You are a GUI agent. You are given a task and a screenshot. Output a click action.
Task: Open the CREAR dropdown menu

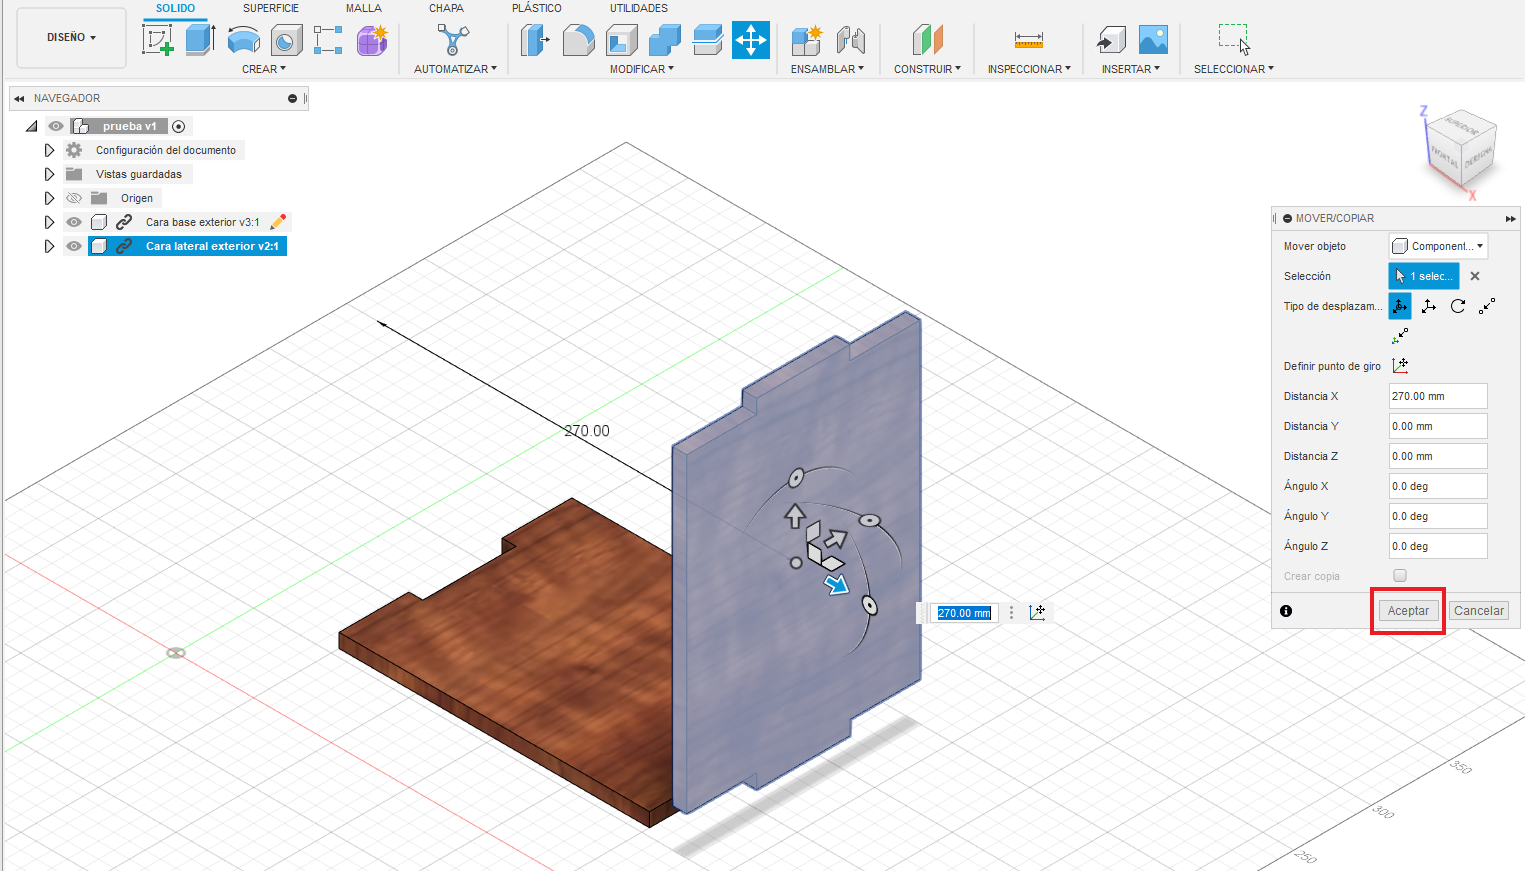264,69
